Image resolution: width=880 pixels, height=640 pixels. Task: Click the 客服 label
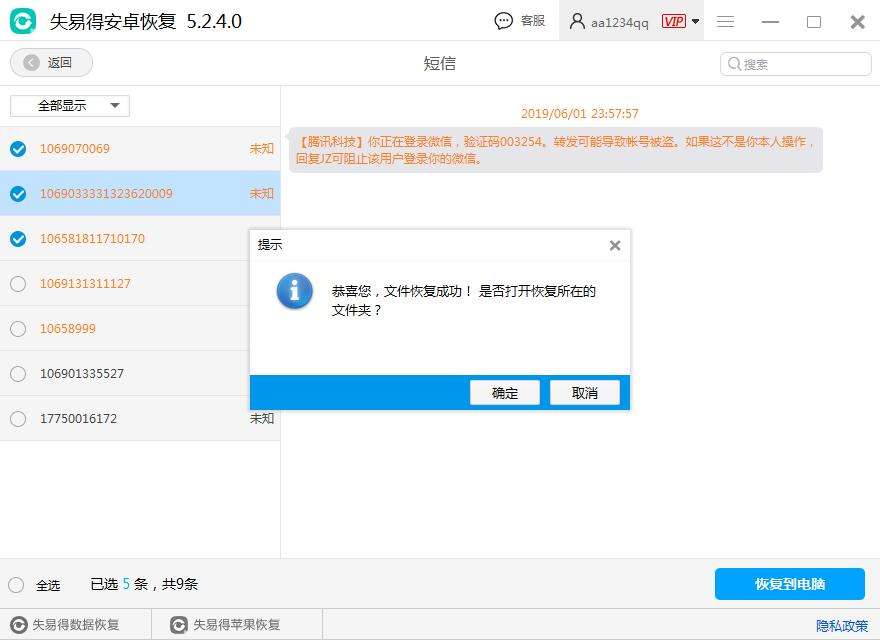(x=533, y=21)
